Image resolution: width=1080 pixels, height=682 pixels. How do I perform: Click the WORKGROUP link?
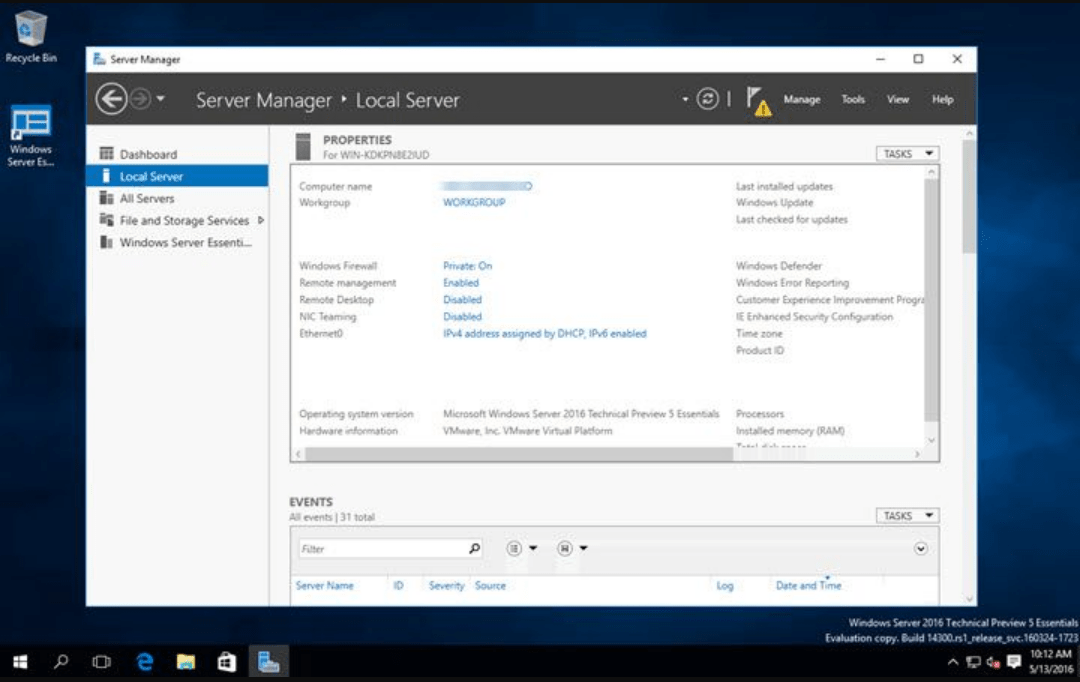pos(474,203)
